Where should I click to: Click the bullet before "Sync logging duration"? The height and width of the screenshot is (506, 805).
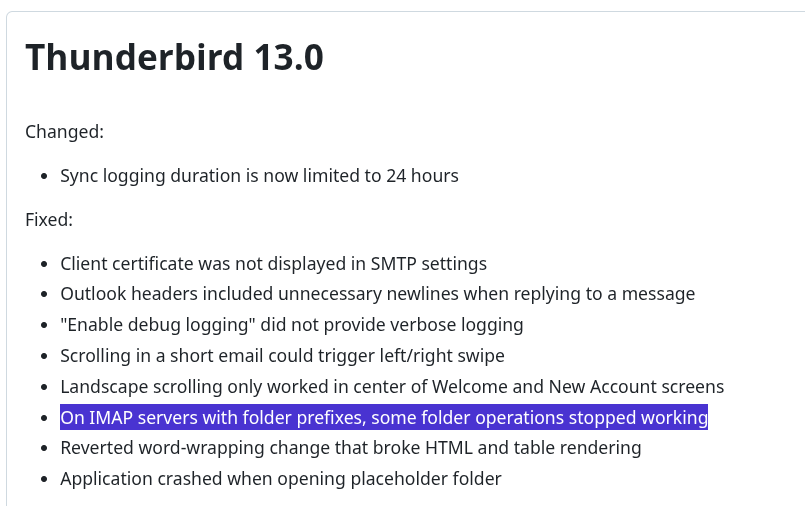point(44,177)
